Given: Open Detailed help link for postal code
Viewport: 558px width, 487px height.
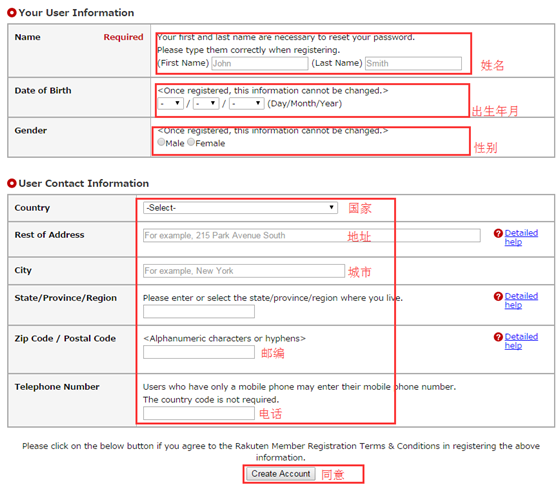Looking at the screenshot, I should [521, 341].
